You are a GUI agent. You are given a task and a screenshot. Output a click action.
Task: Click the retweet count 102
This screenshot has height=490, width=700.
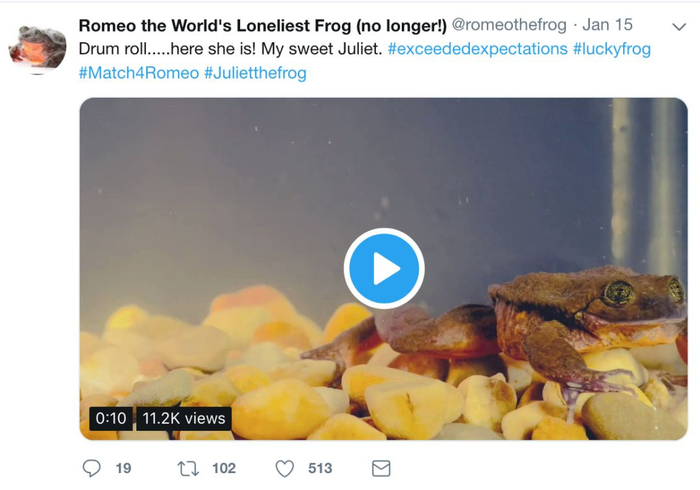224,468
